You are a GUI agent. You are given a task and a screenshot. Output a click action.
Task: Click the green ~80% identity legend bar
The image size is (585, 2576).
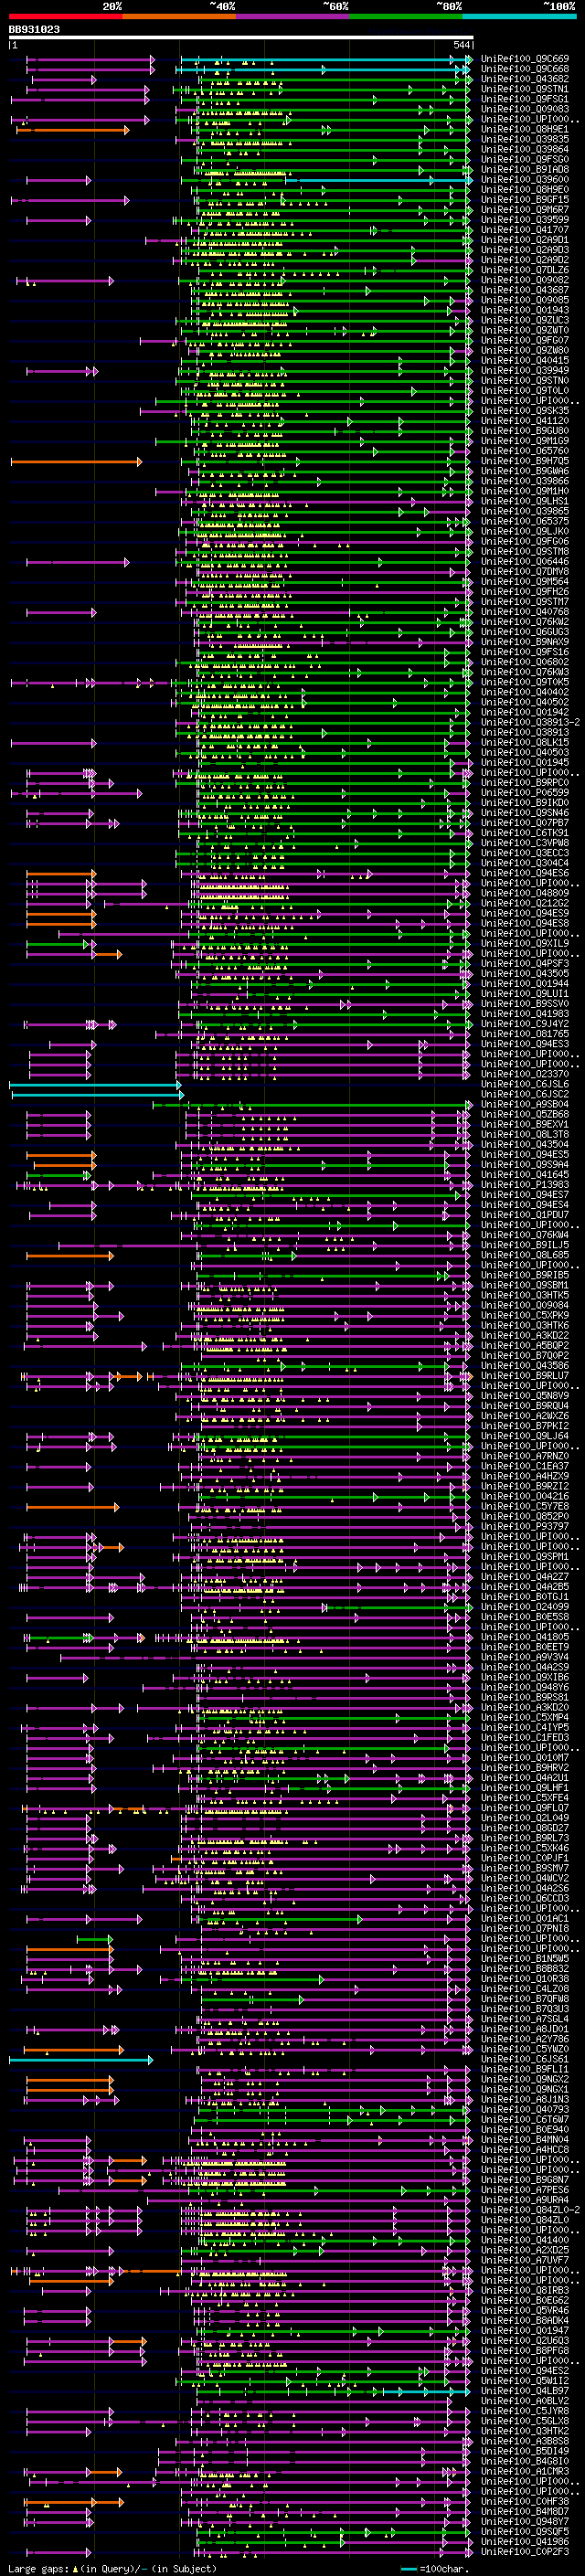pyautogui.click(x=406, y=16)
